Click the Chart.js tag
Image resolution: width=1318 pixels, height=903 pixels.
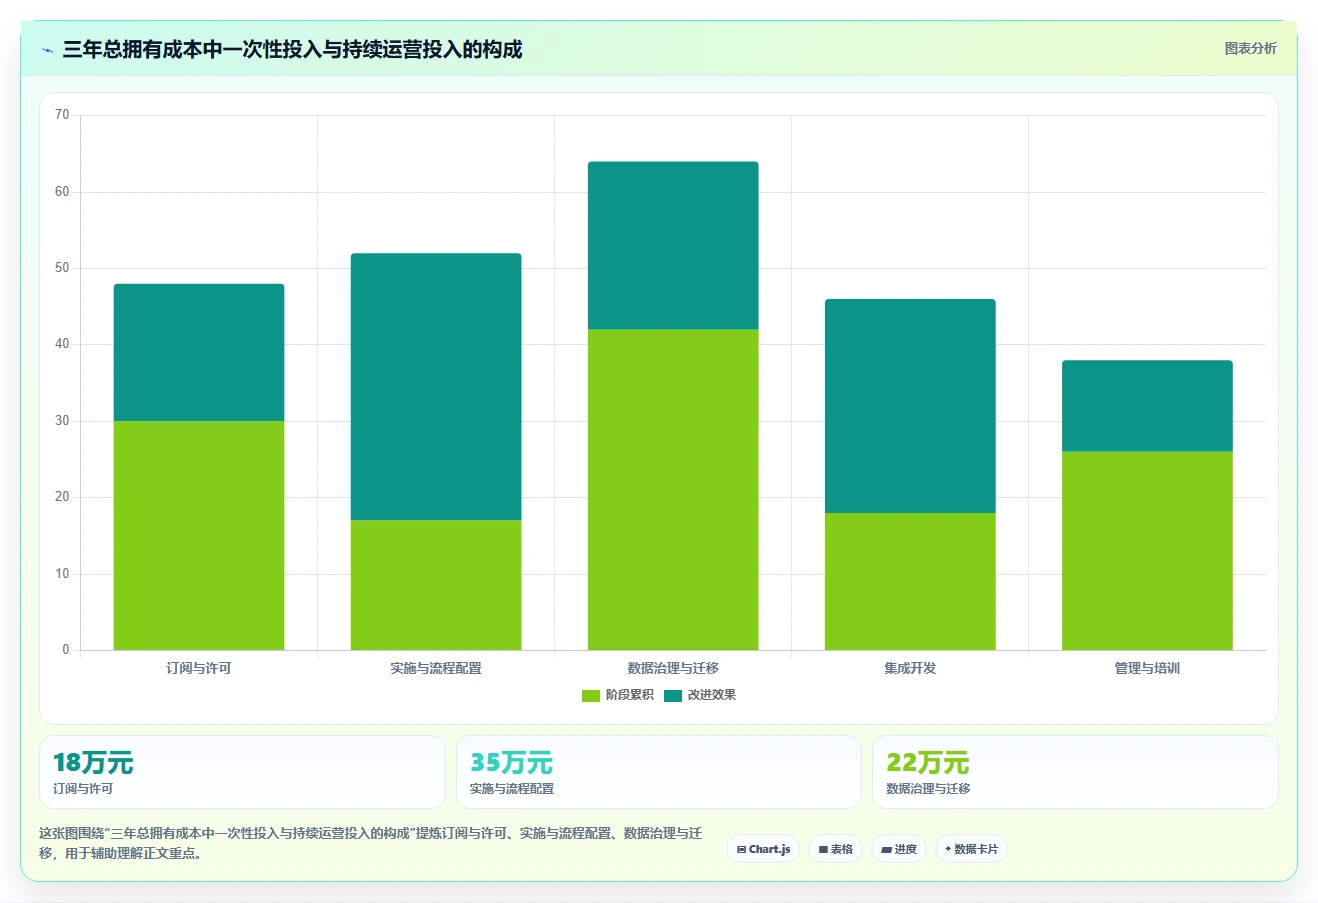[763, 849]
